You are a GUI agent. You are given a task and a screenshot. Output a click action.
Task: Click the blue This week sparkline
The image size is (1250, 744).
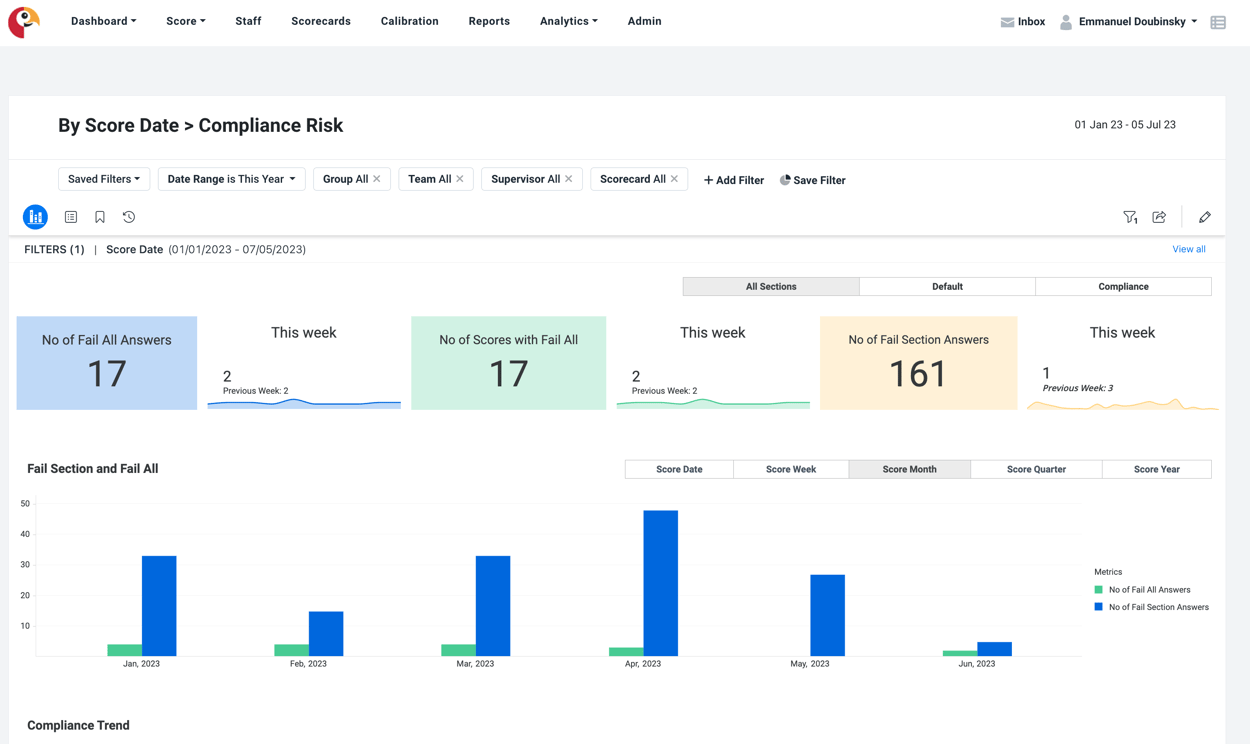pyautogui.click(x=304, y=403)
